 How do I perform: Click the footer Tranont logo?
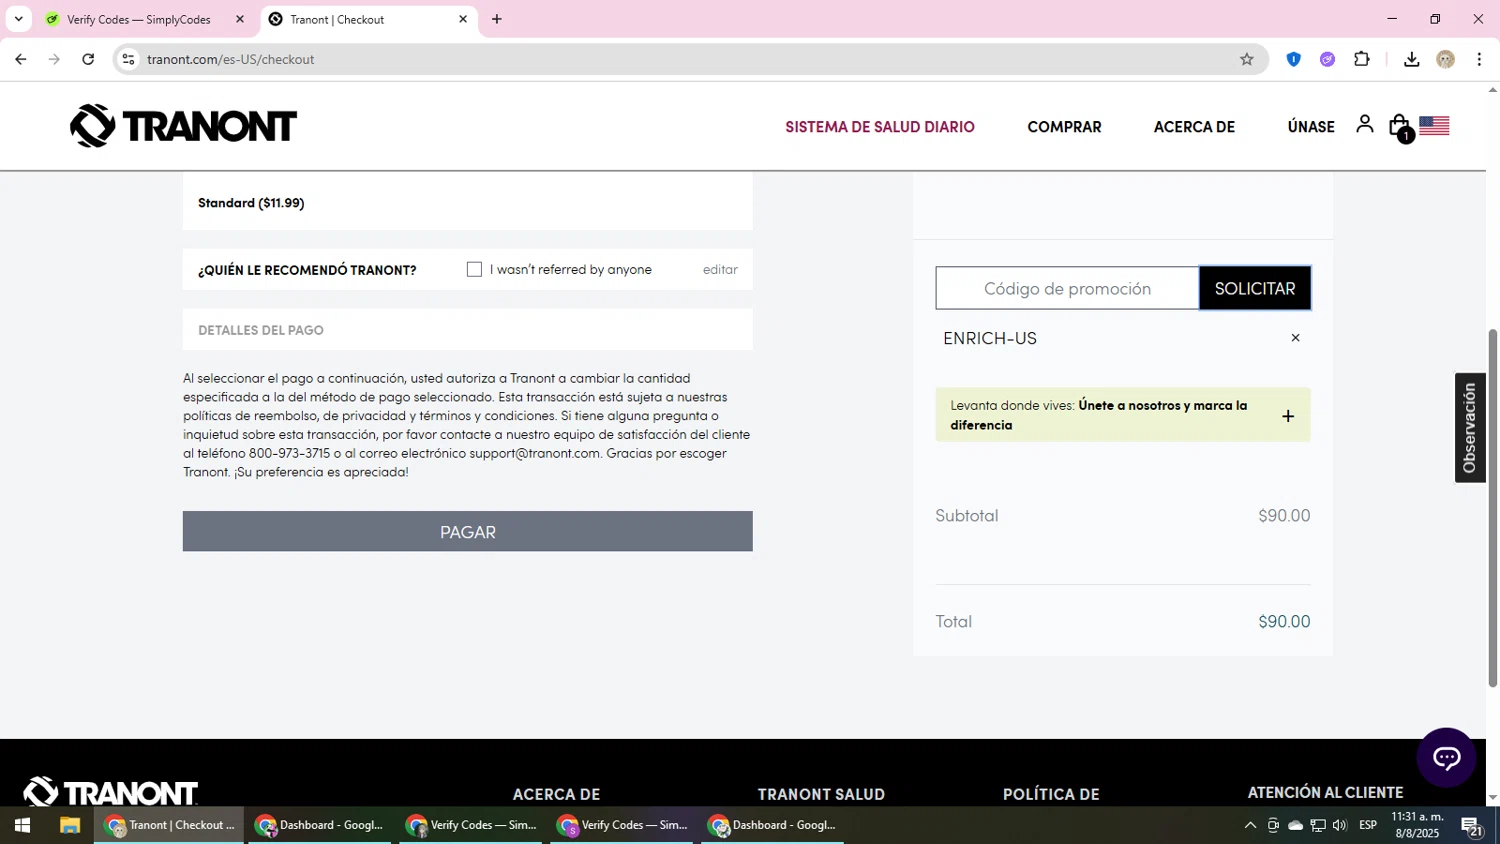pyautogui.click(x=111, y=792)
